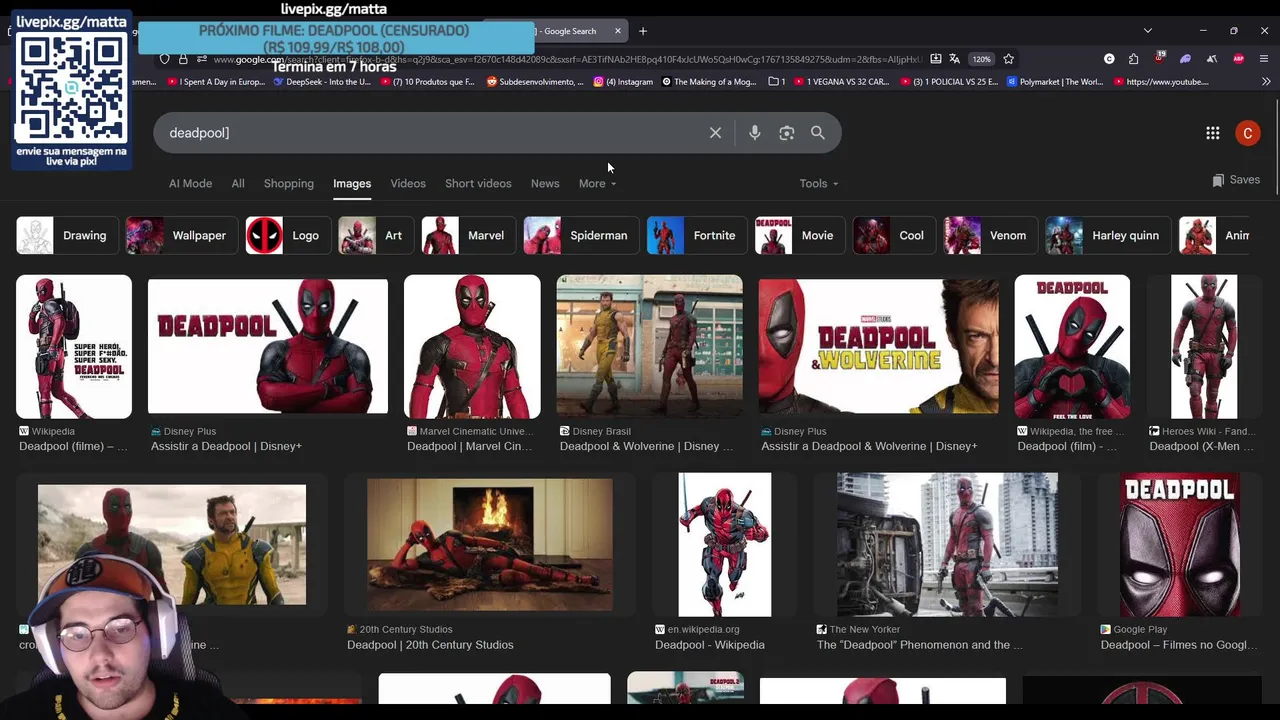This screenshot has width=1280, height=720.
Task: Open Deadpool - Wikipedia result link
Action: (x=710, y=645)
